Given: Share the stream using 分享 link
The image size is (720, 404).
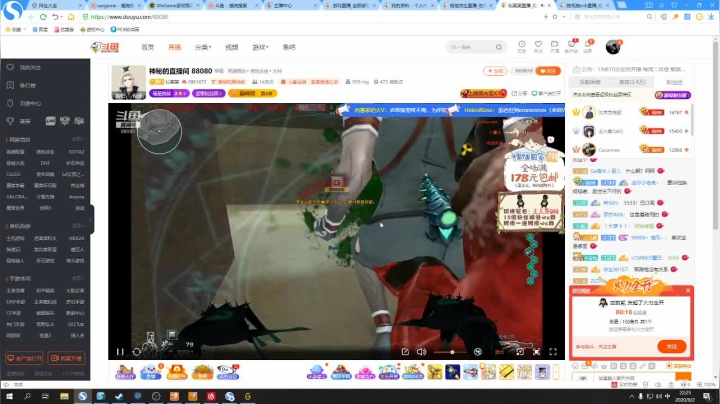Looking at the screenshot, I should tap(519, 93).
